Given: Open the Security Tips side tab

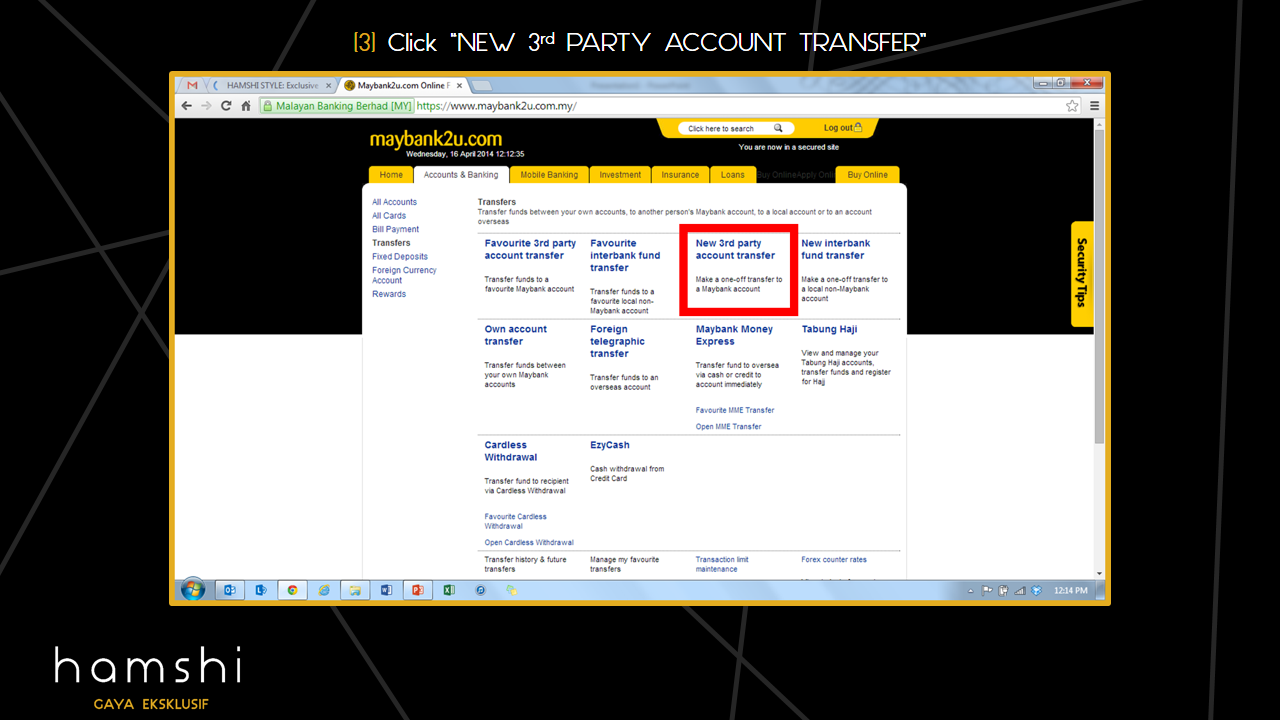Looking at the screenshot, I should tap(1081, 273).
